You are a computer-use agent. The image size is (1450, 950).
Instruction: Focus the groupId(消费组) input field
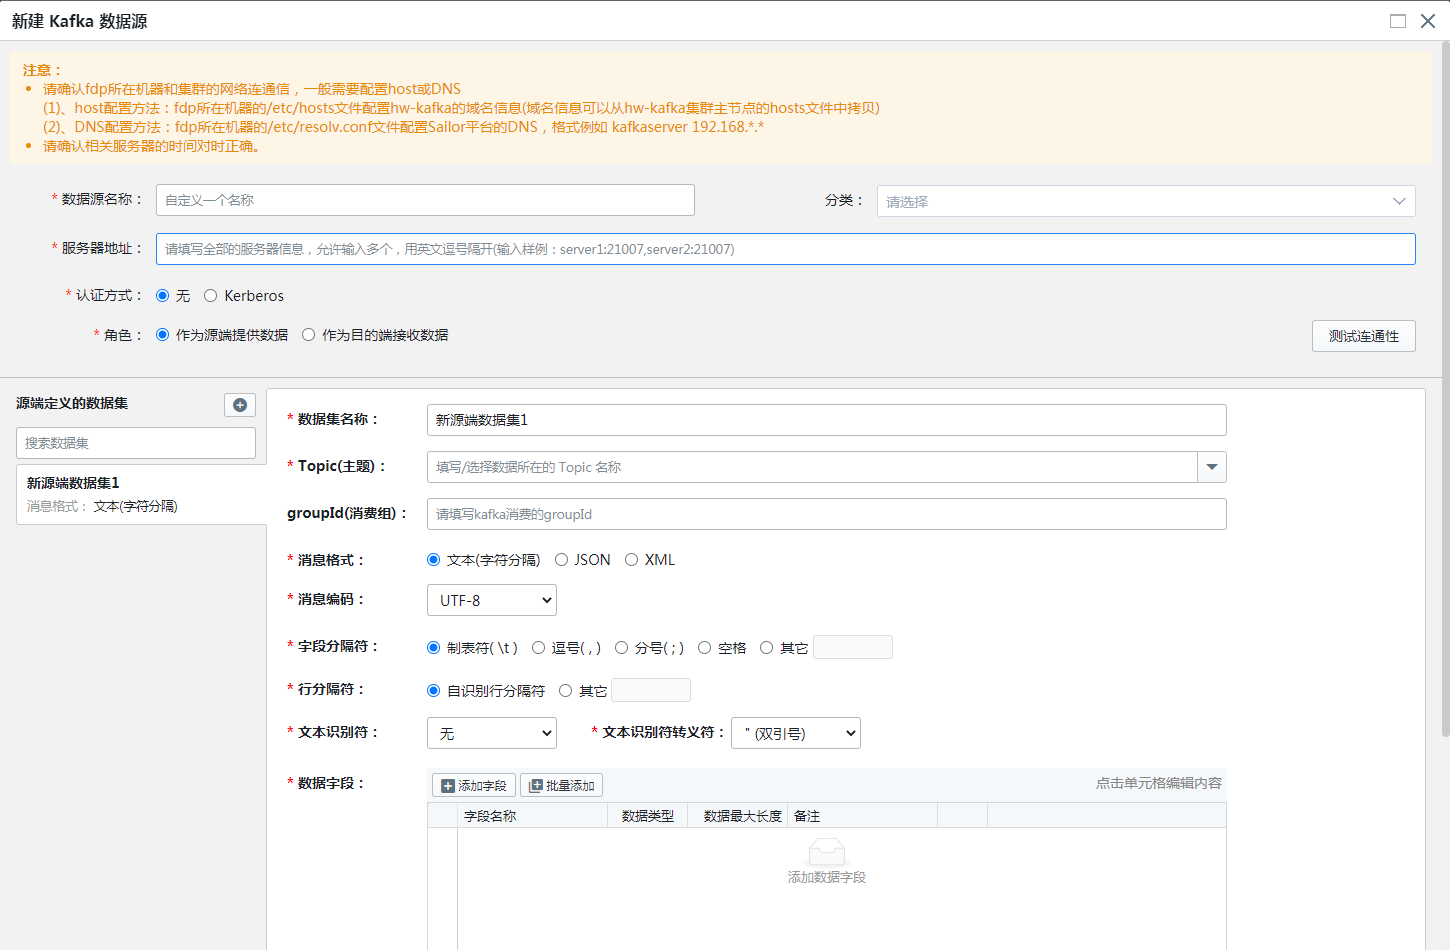(827, 514)
